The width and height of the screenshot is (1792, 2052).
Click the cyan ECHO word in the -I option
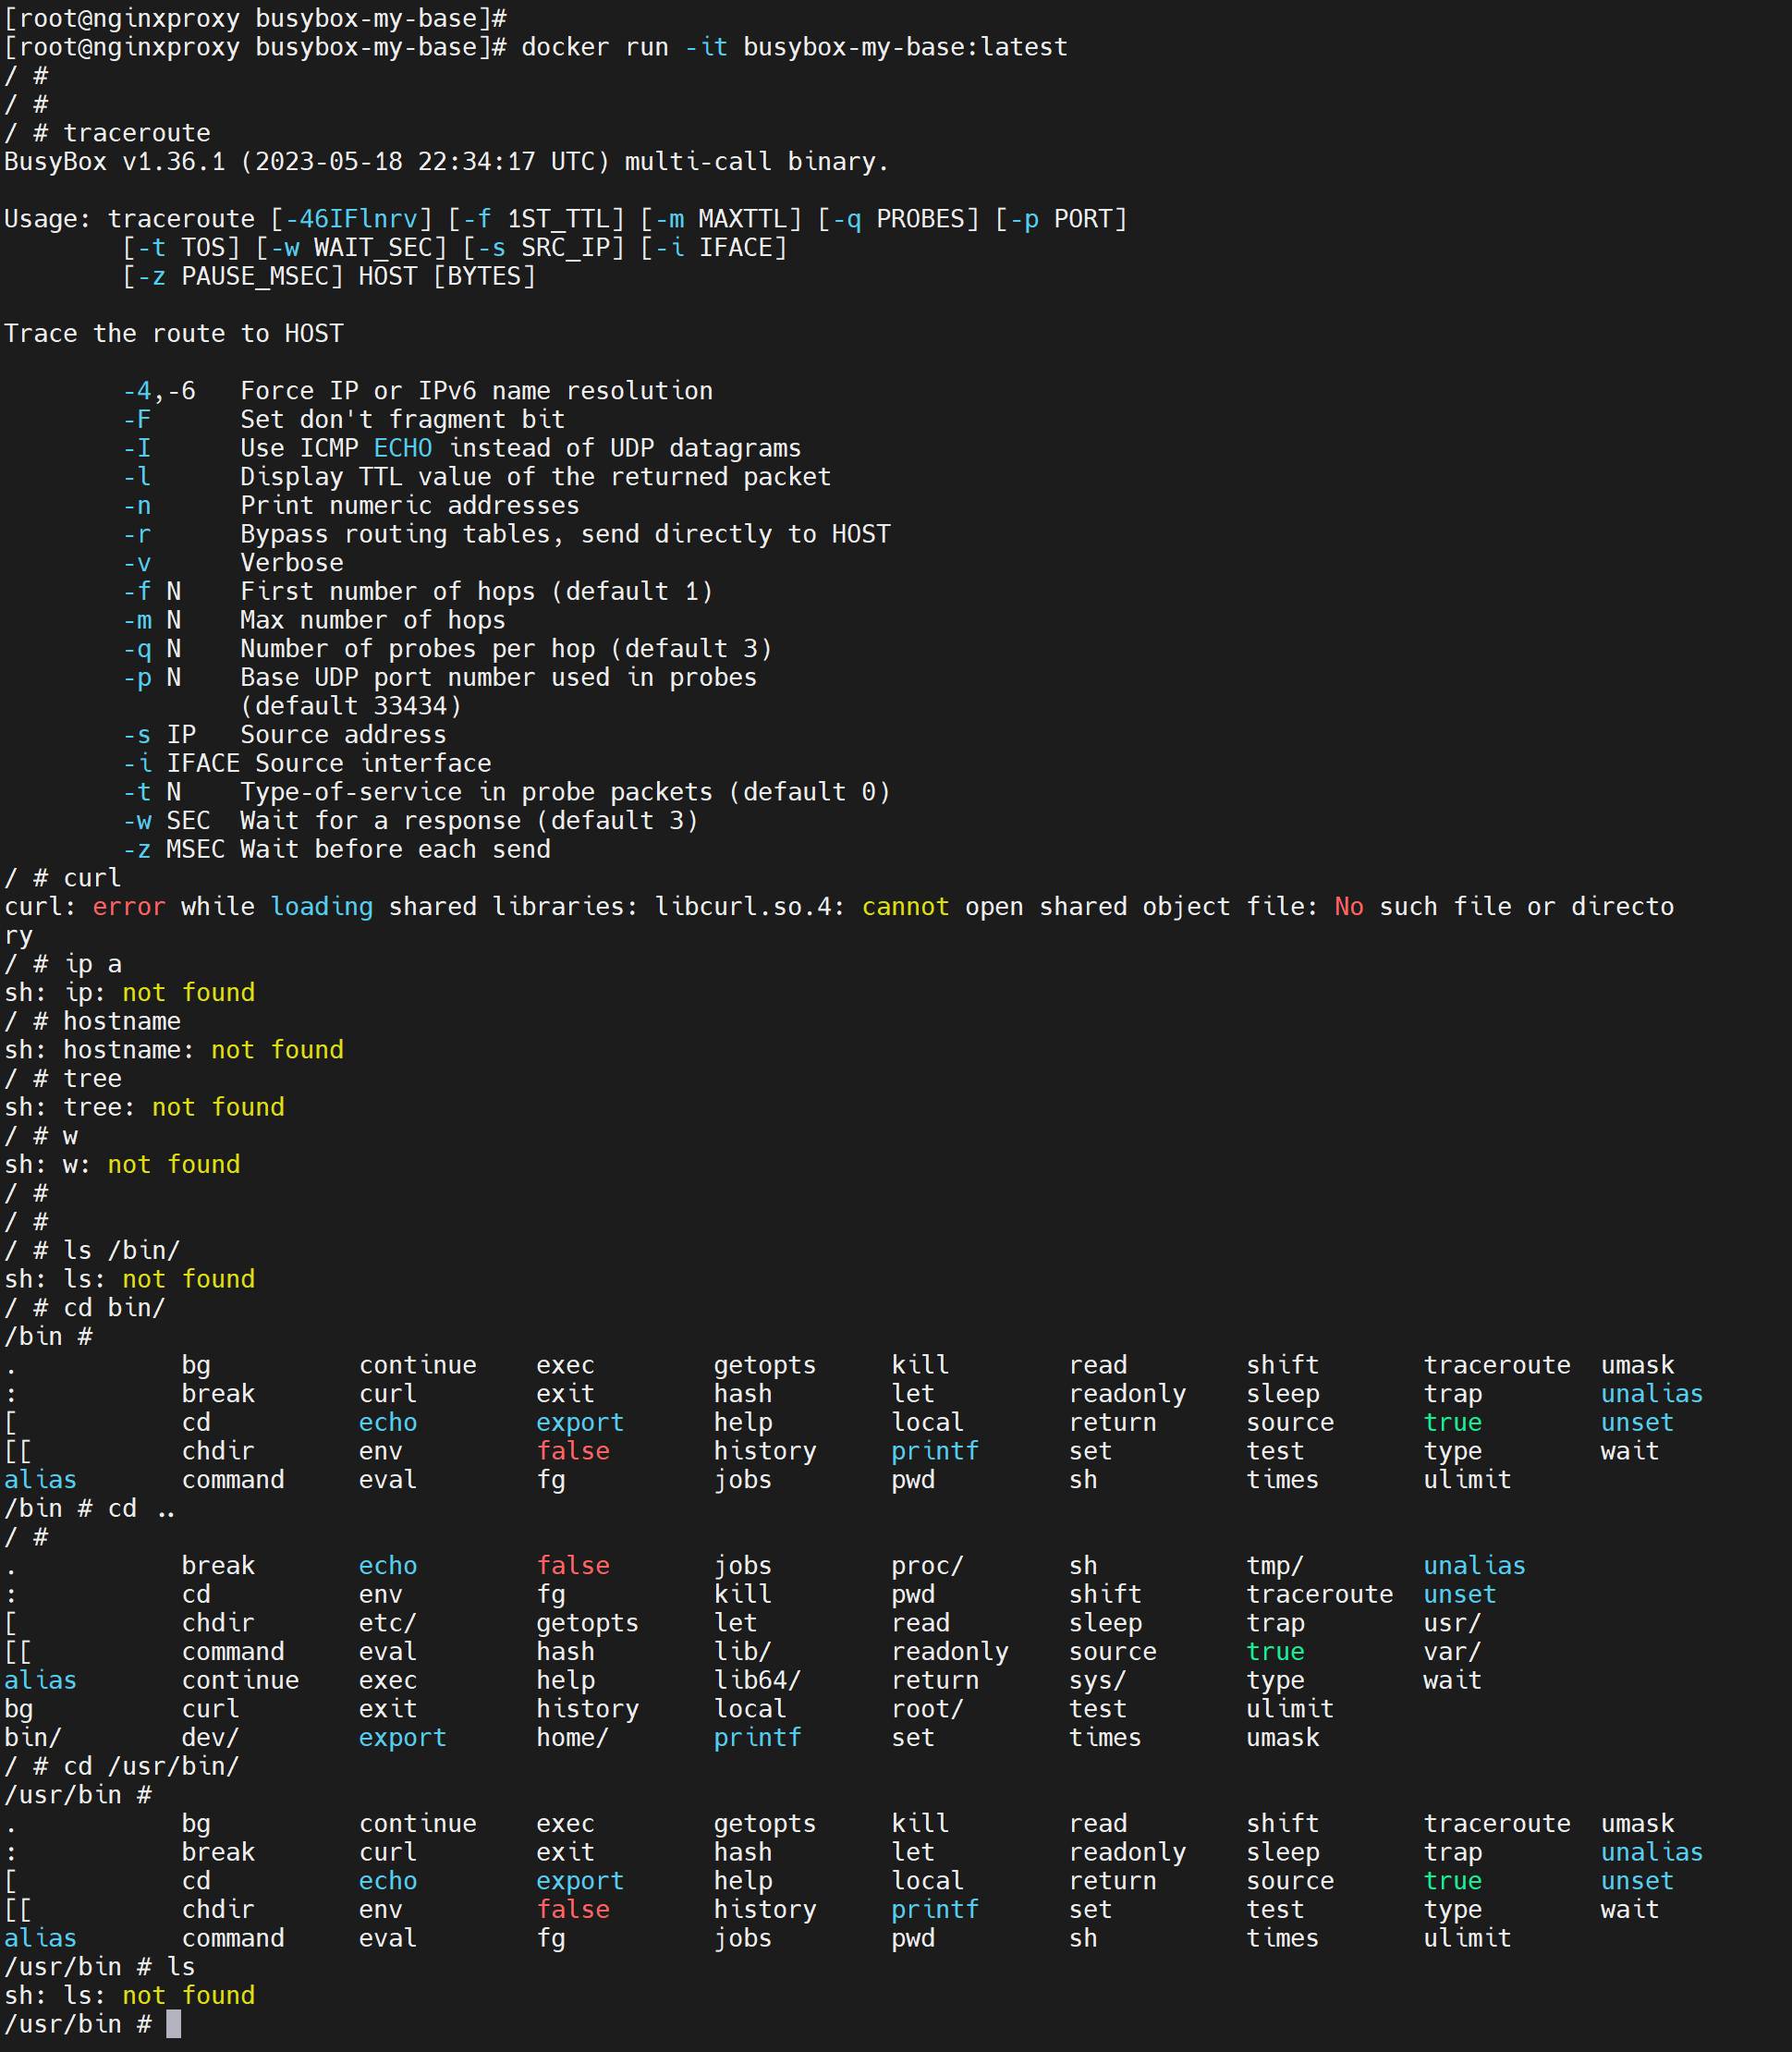pos(403,448)
